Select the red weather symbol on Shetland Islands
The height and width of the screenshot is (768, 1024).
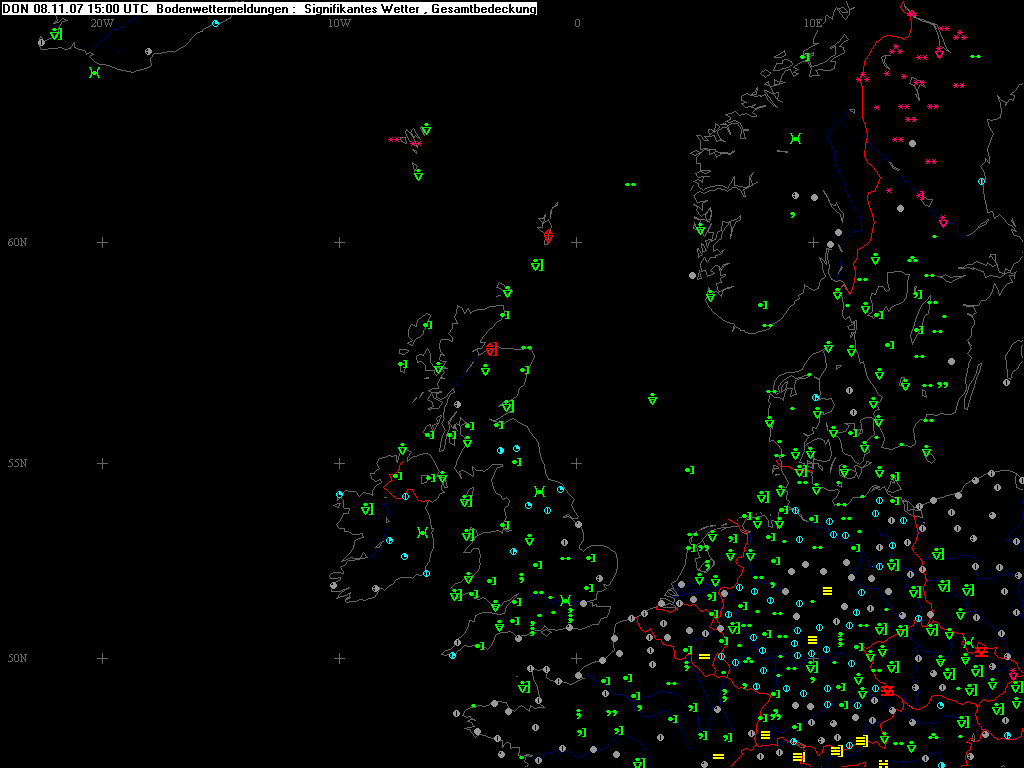pyautogui.click(x=548, y=237)
